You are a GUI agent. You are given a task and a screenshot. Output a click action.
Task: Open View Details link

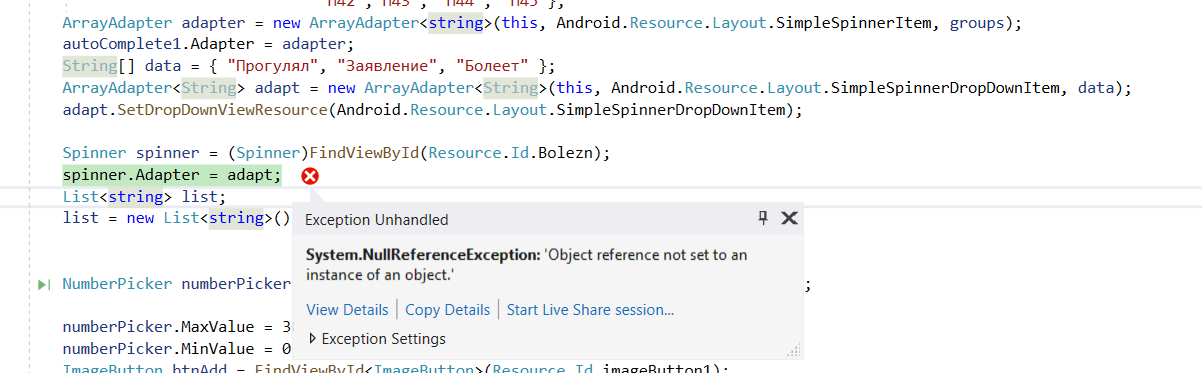347,310
